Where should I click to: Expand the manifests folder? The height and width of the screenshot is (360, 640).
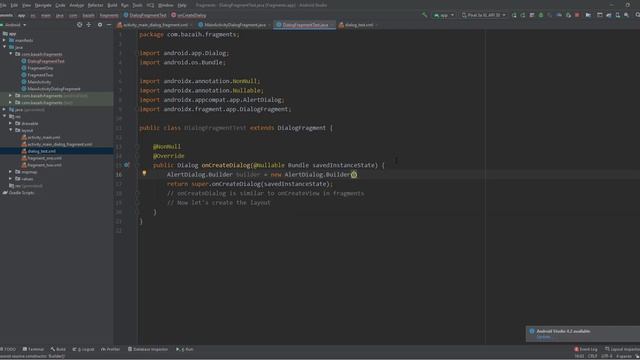click(4, 40)
